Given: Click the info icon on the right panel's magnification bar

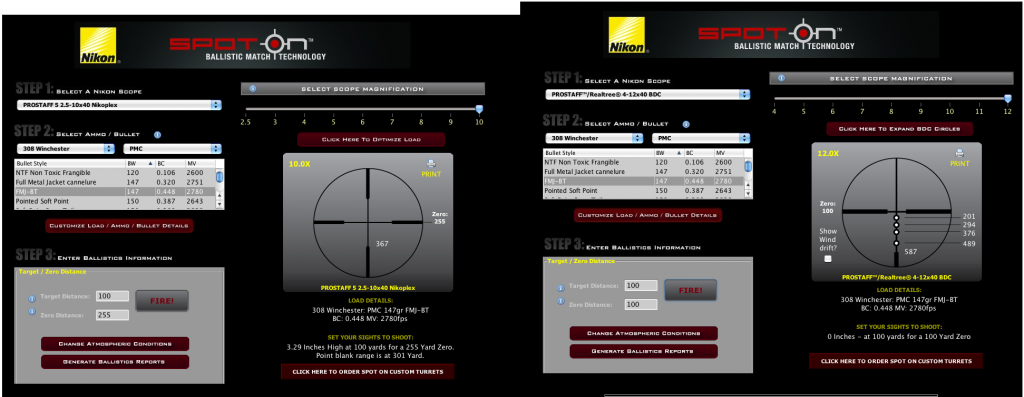Looking at the screenshot, I should point(781,78).
